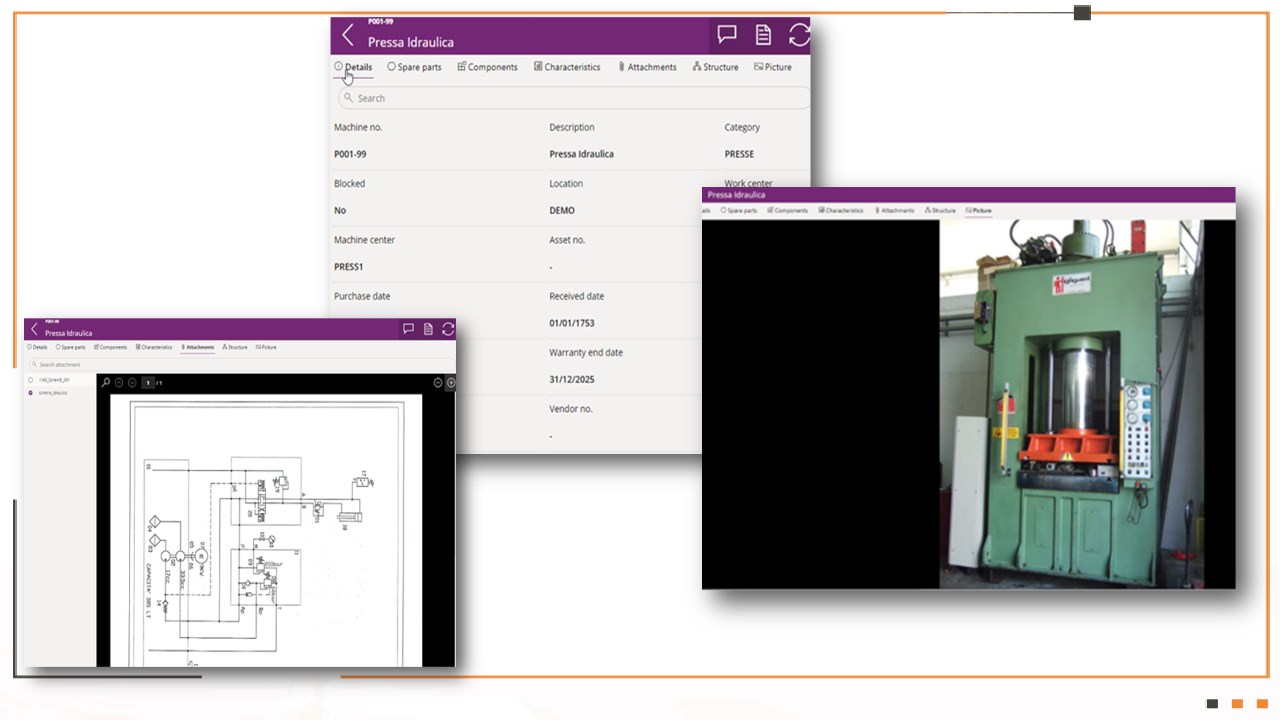Image resolution: width=1280 pixels, height=720 pixels.
Task: Open document icon in Details window header
Action: click(763, 35)
